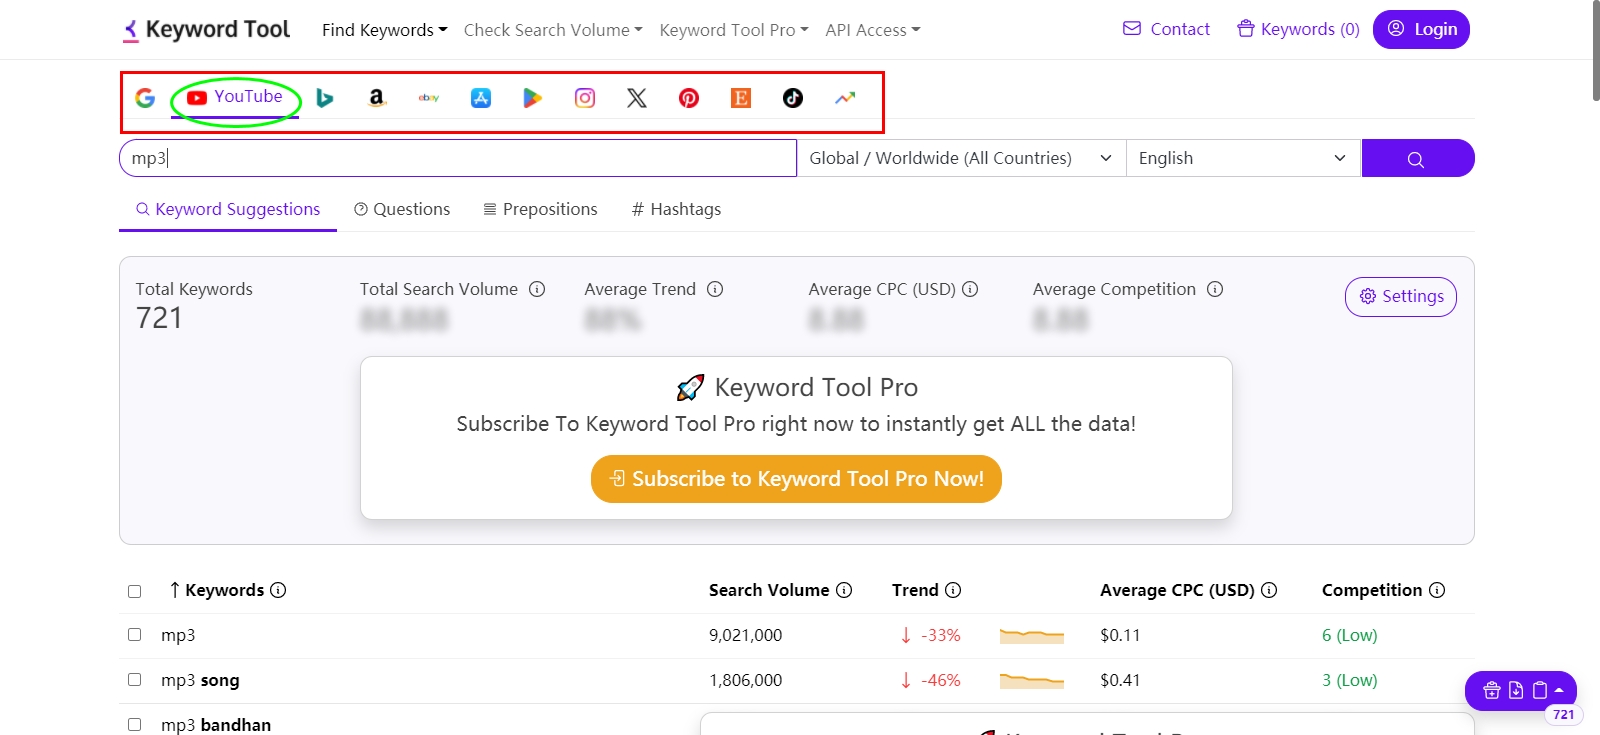Switch to the Instagram keyword source

[585, 98]
